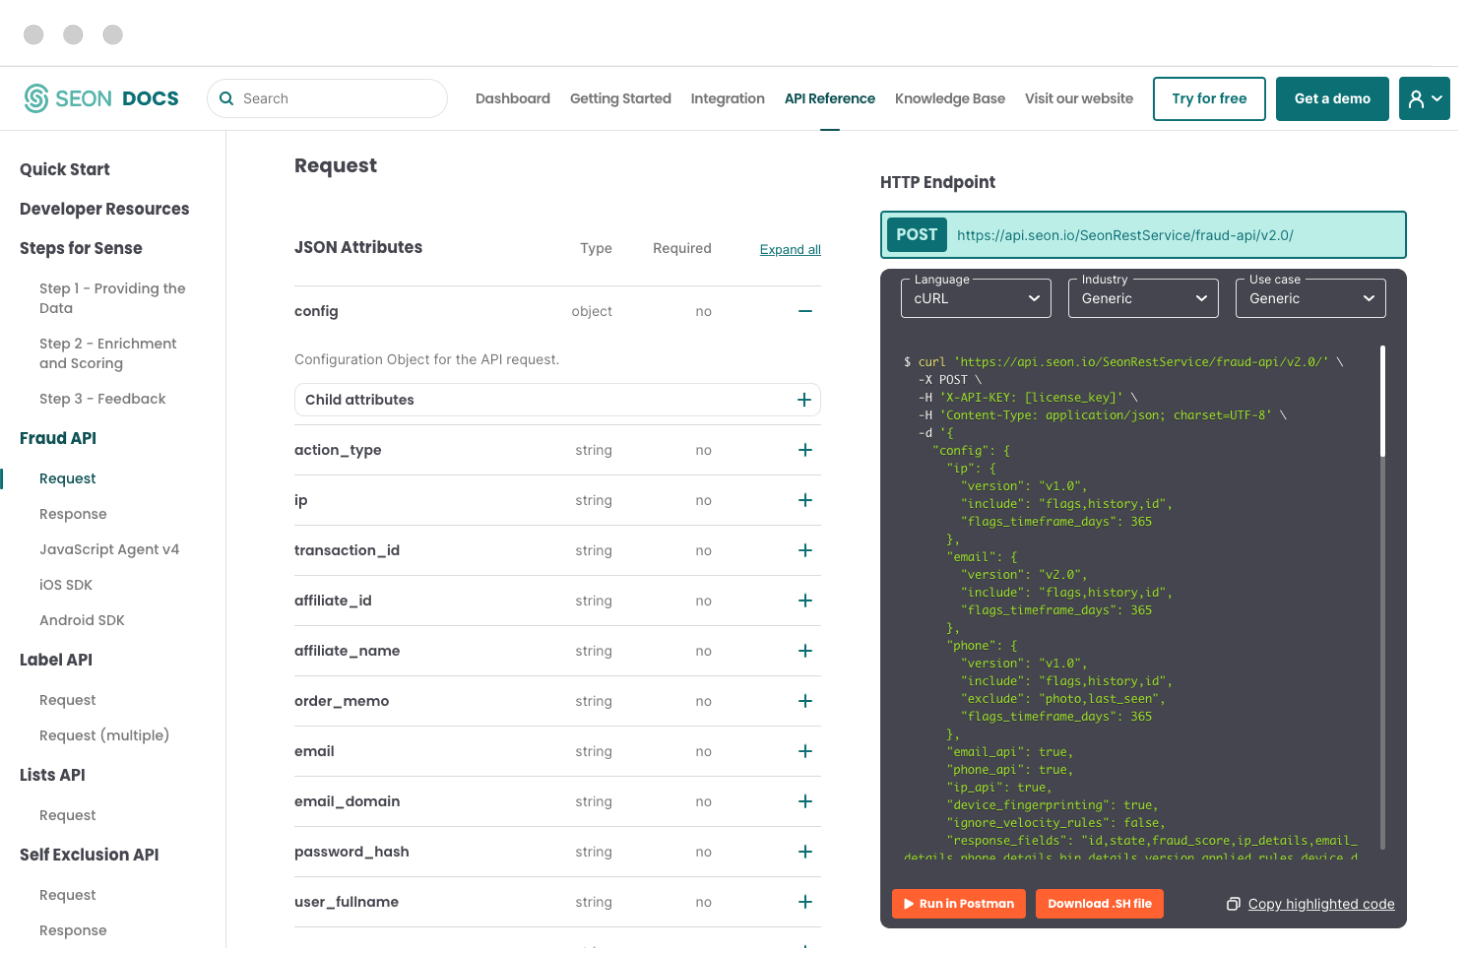The image size is (1458, 964).
Task: Expand the order_memo attribute row
Action: [x=805, y=701]
